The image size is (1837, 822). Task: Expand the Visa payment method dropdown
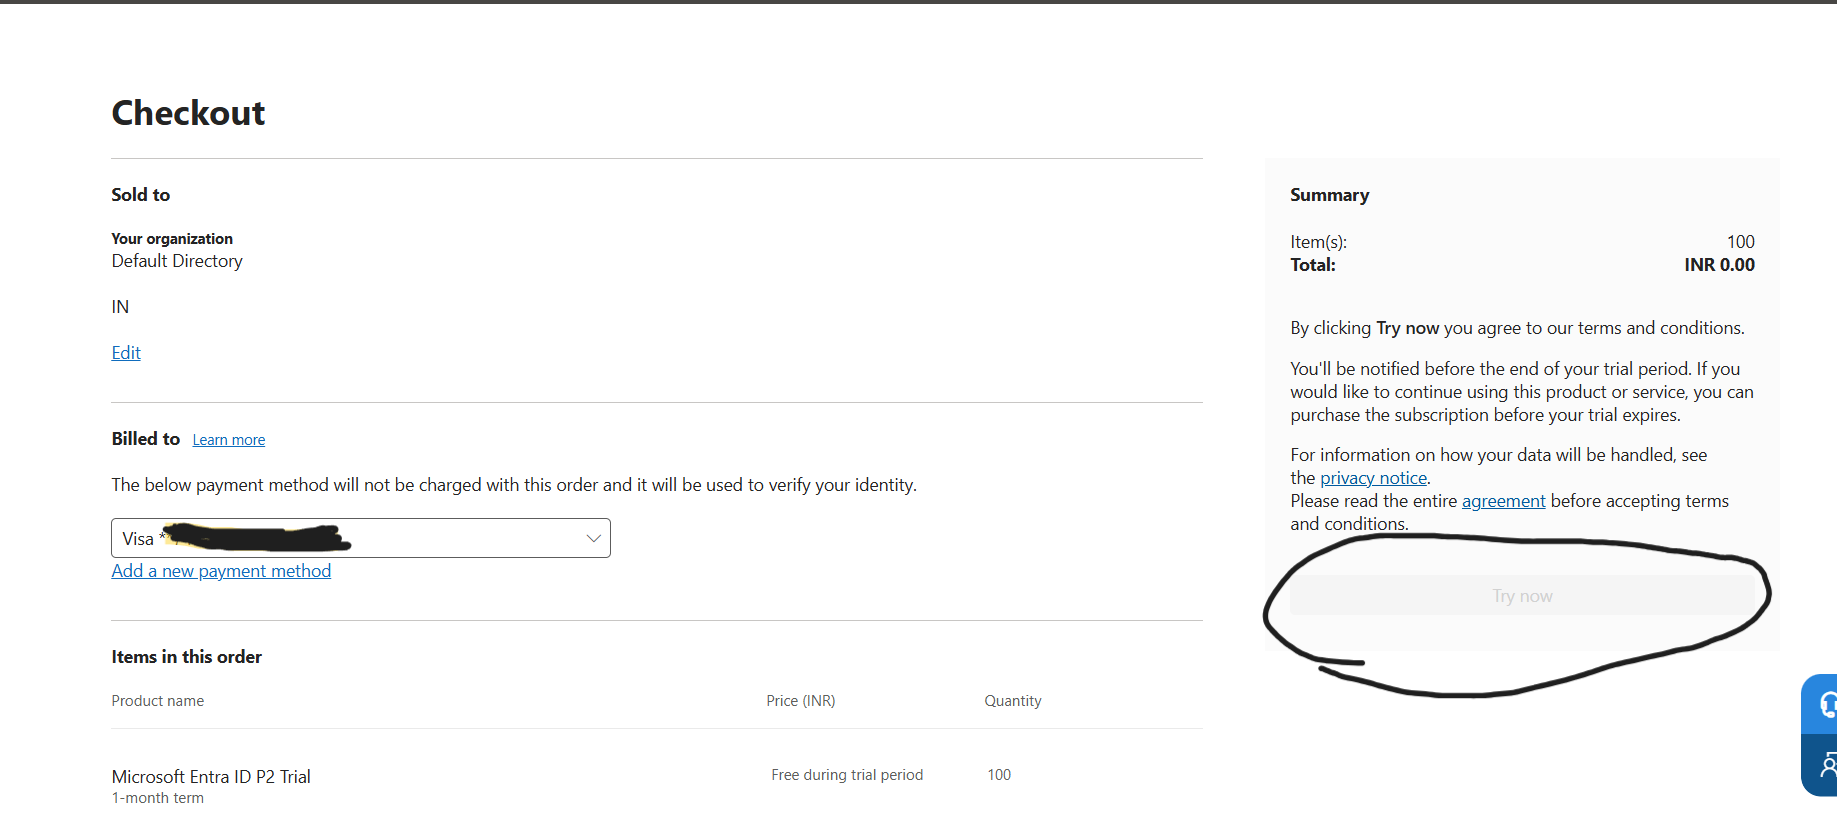tap(361, 538)
